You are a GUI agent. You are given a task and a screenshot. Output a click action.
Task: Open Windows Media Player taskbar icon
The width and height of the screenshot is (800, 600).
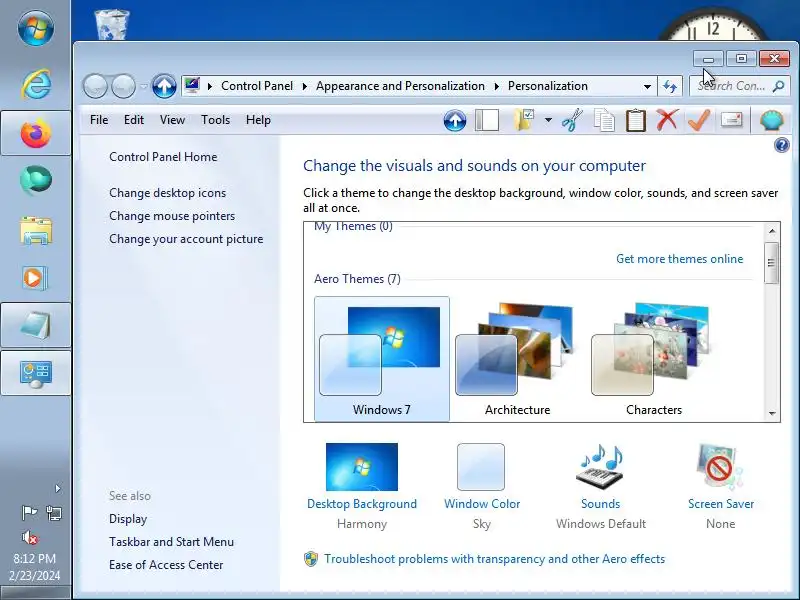35,278
